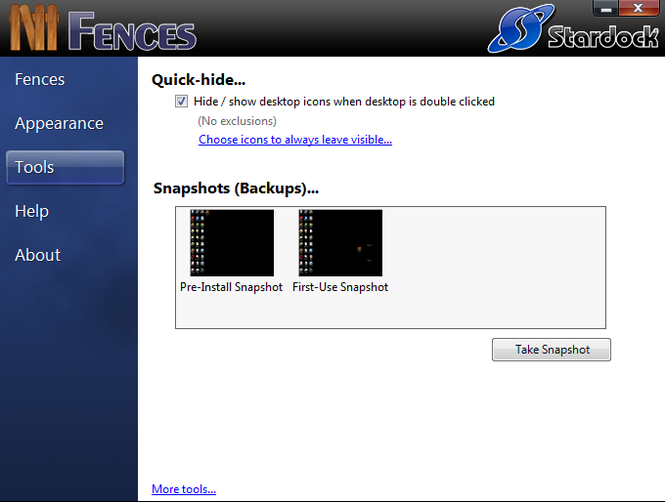Open the Fences sidebar section
The width and height of the screenshot is (665, 502).
click(x=40, y=79)
